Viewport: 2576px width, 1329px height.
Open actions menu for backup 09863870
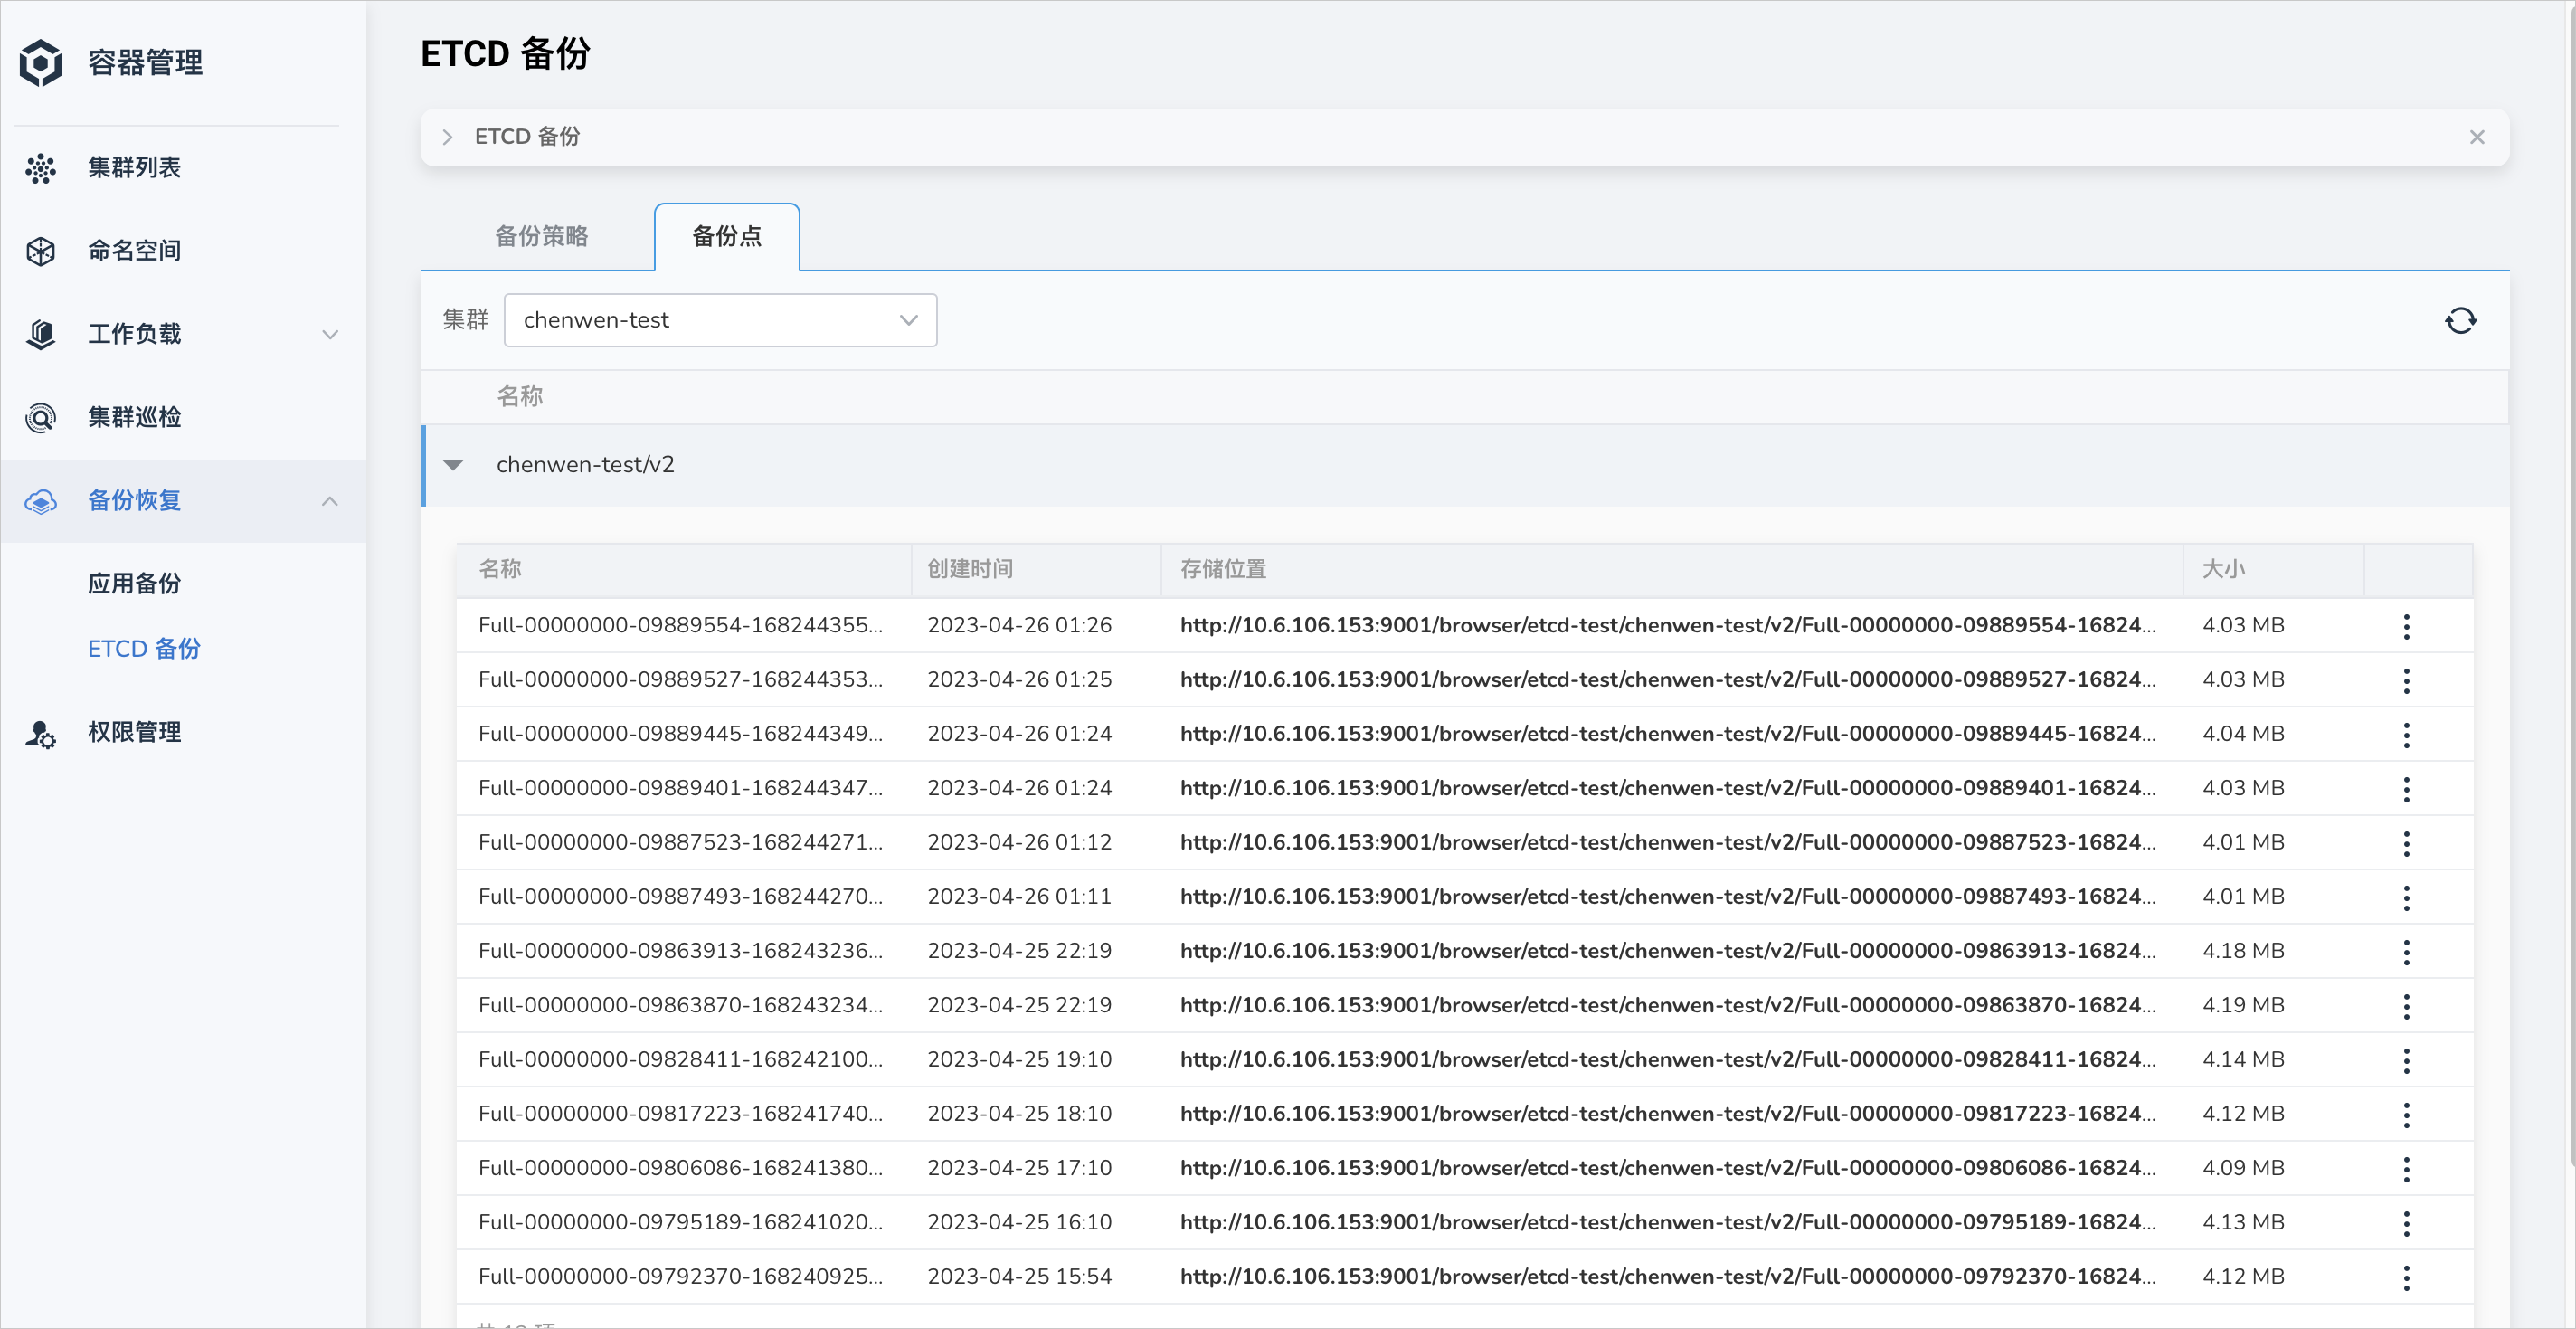(x=2406, y=1005)
